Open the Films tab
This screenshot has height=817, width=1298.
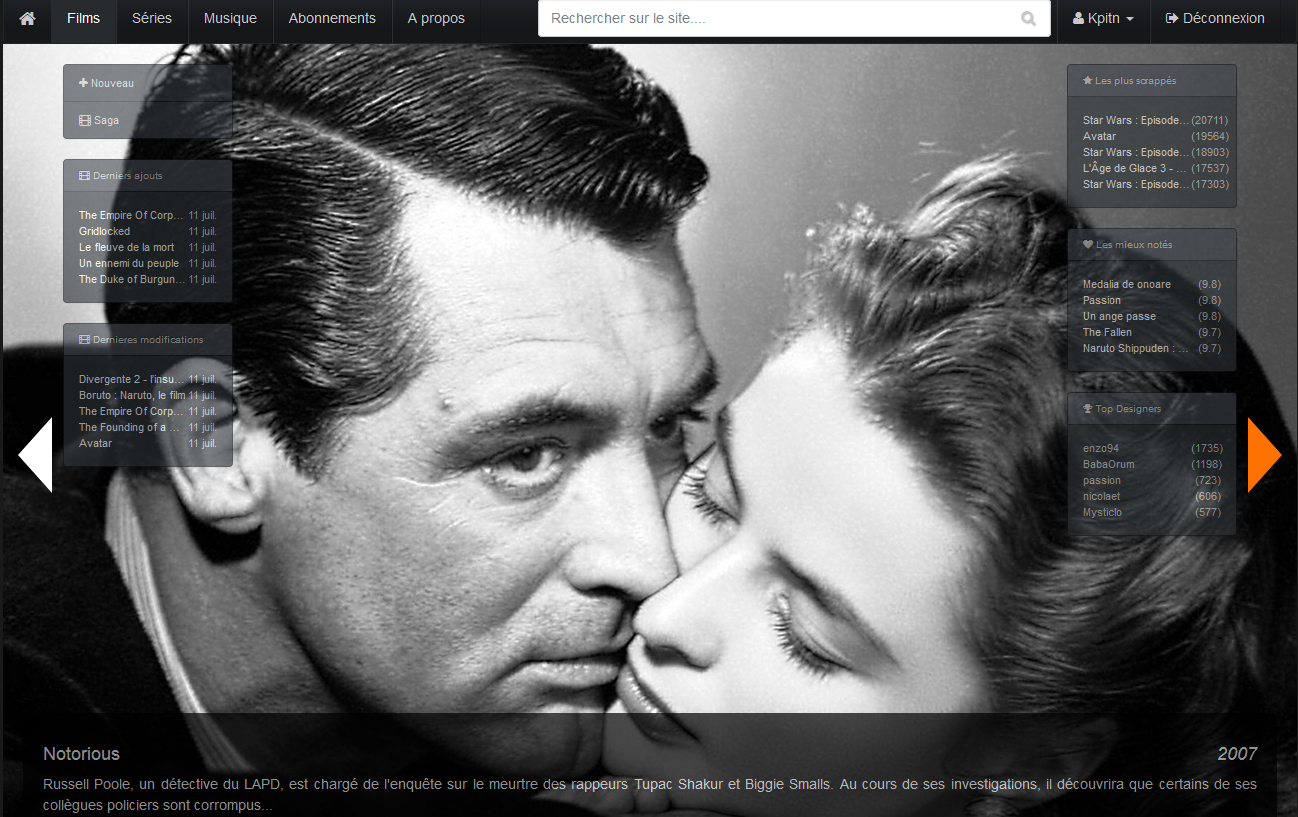coord(83,18)
